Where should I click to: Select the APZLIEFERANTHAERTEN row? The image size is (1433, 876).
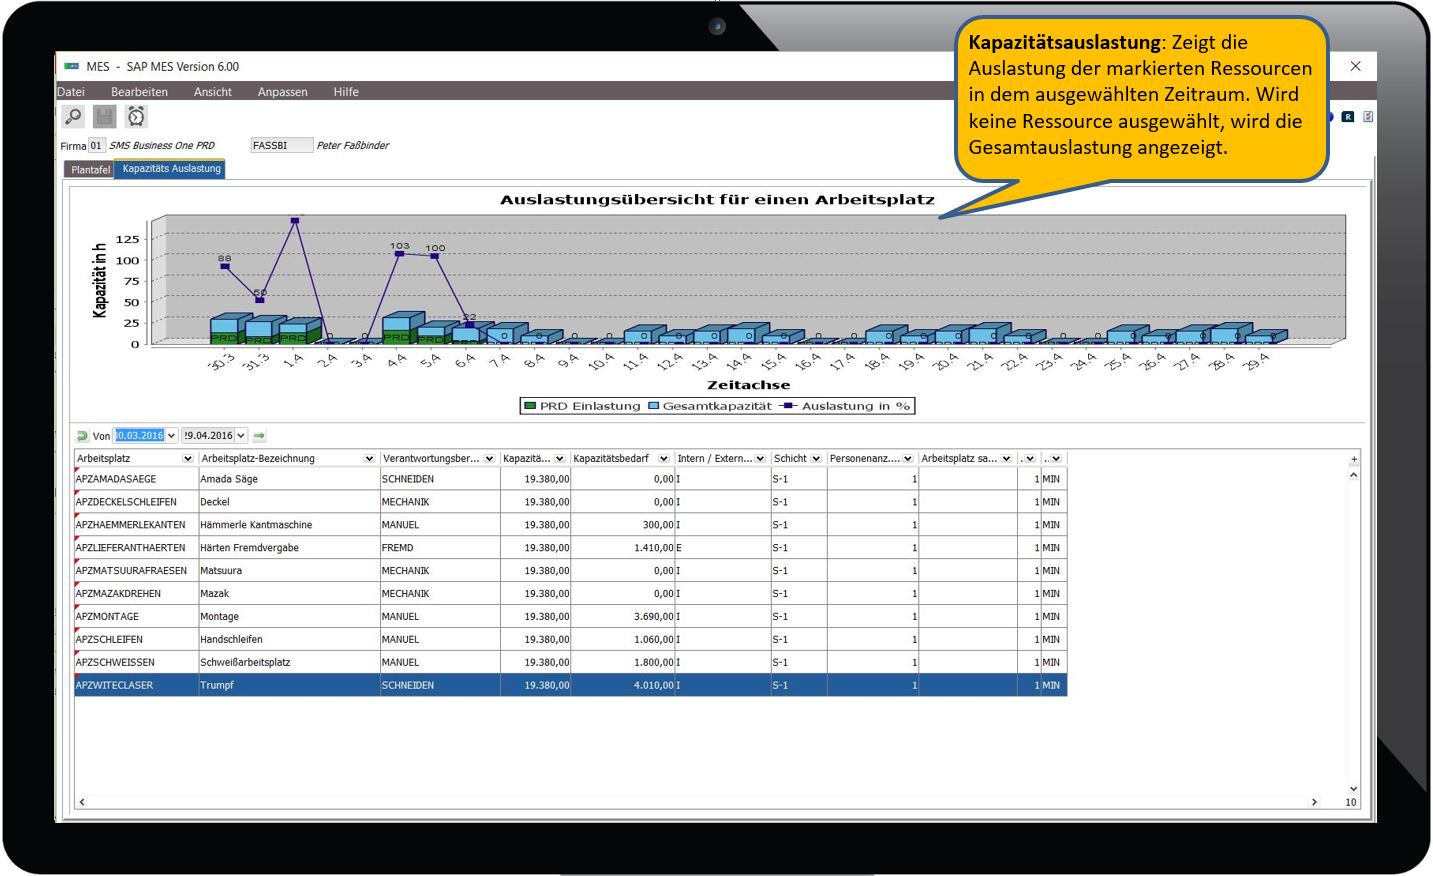point(570,548)
